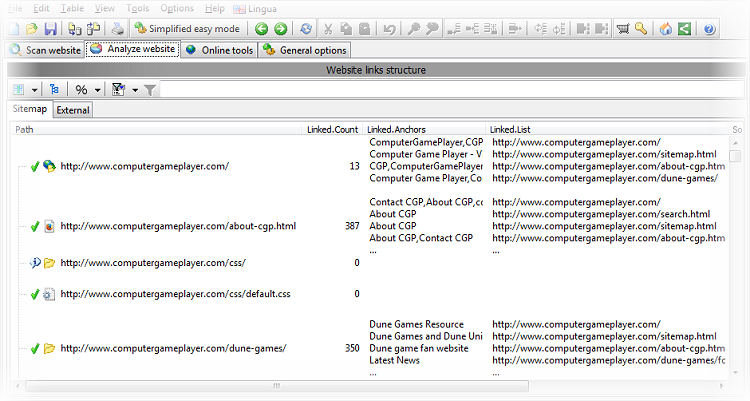Click the Copy icon next to scissors
Screen dimensions: 750x401
(x=346, y=29)
